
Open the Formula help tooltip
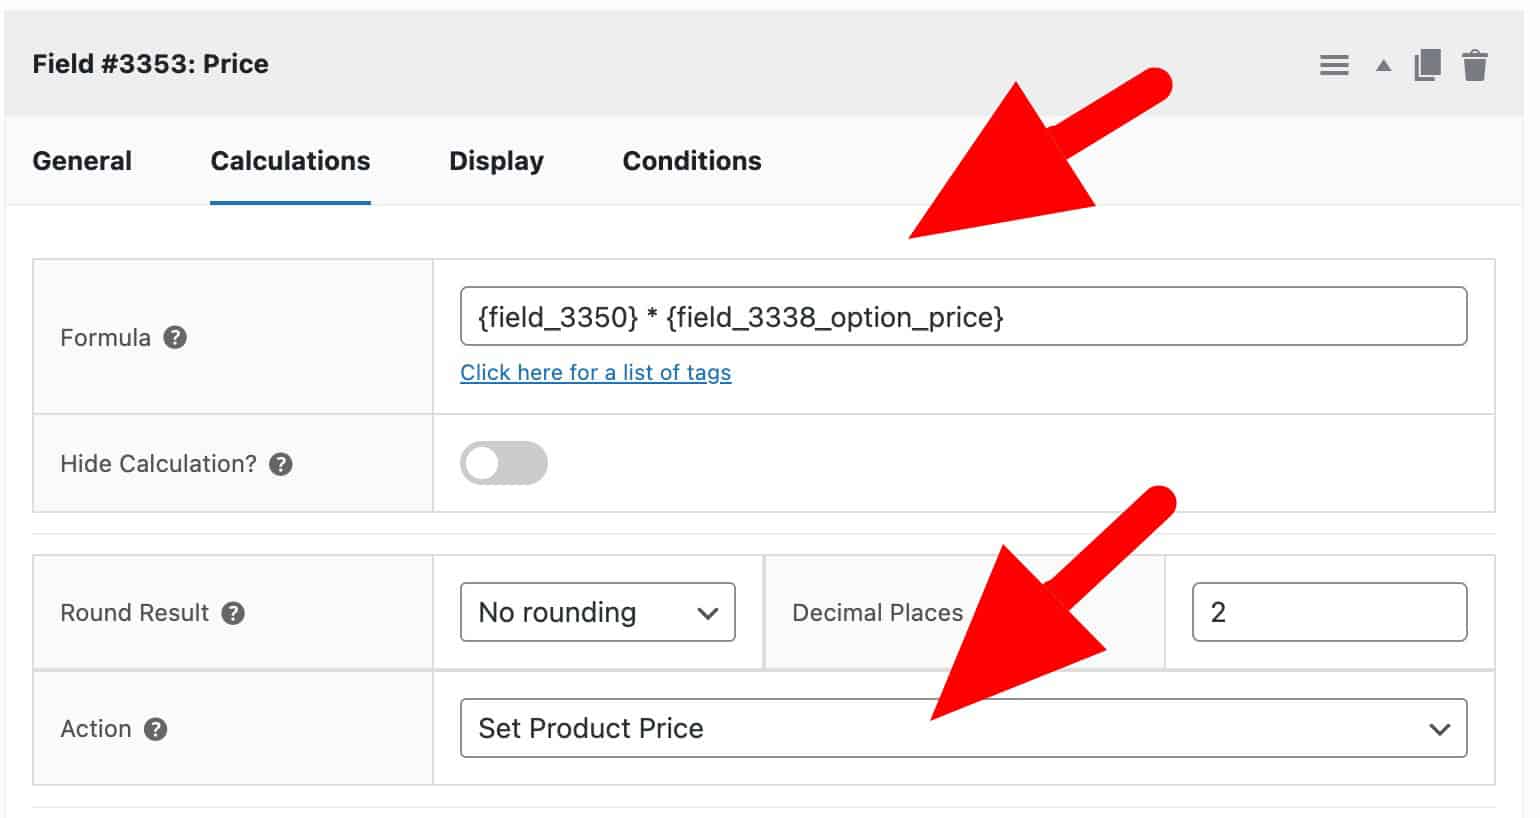tap(175, 338)
